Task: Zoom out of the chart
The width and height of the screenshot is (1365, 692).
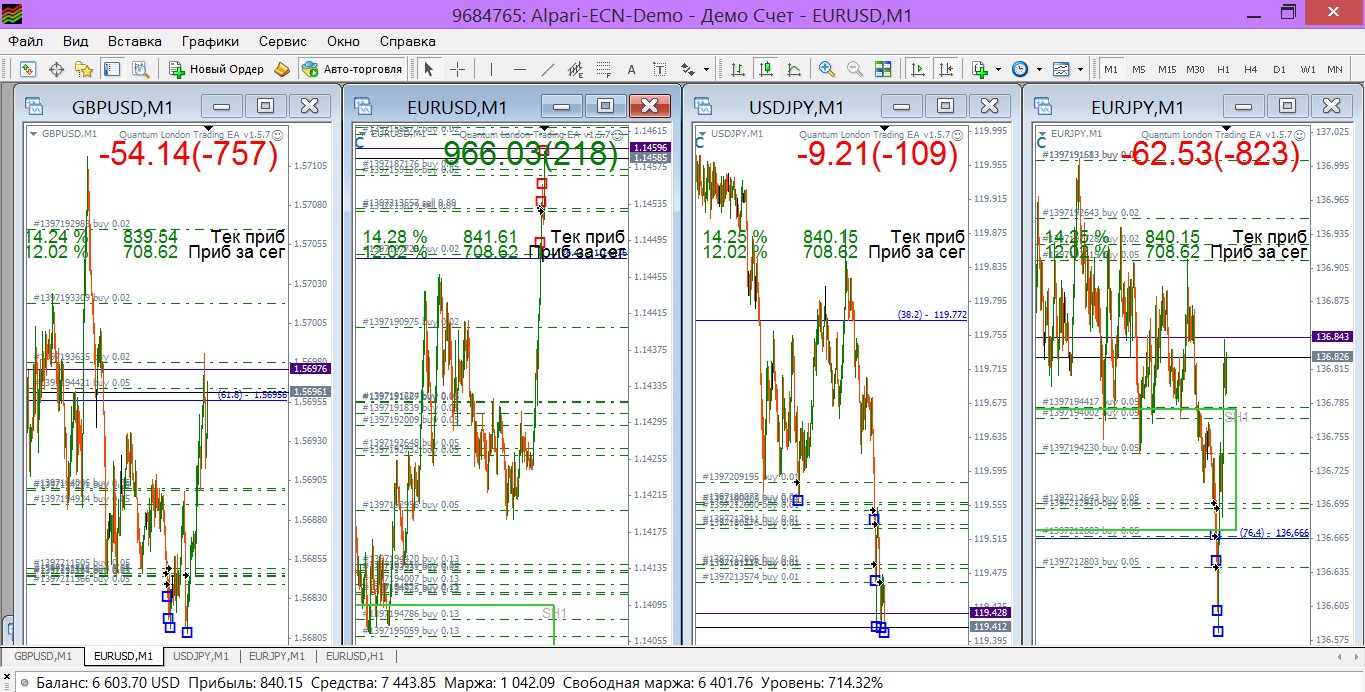Action: [855, 69]
